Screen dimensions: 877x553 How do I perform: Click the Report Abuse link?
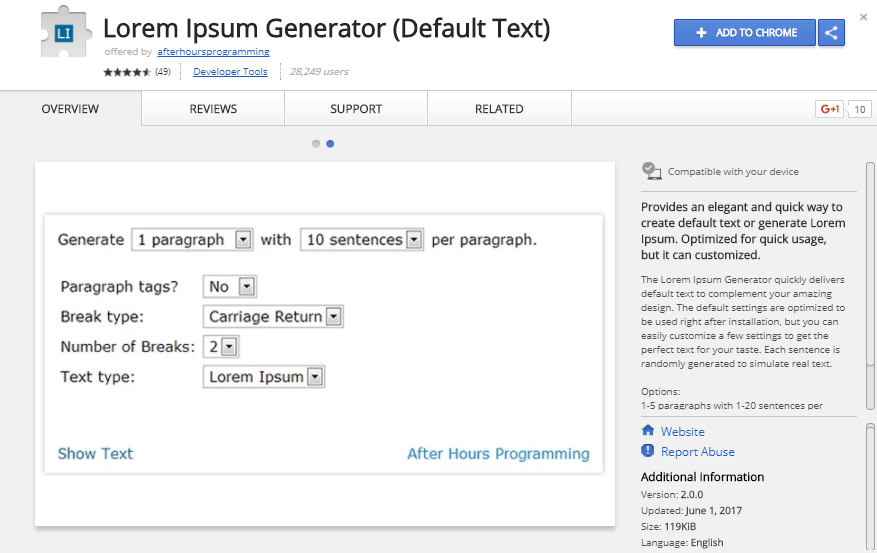(697, 452)
